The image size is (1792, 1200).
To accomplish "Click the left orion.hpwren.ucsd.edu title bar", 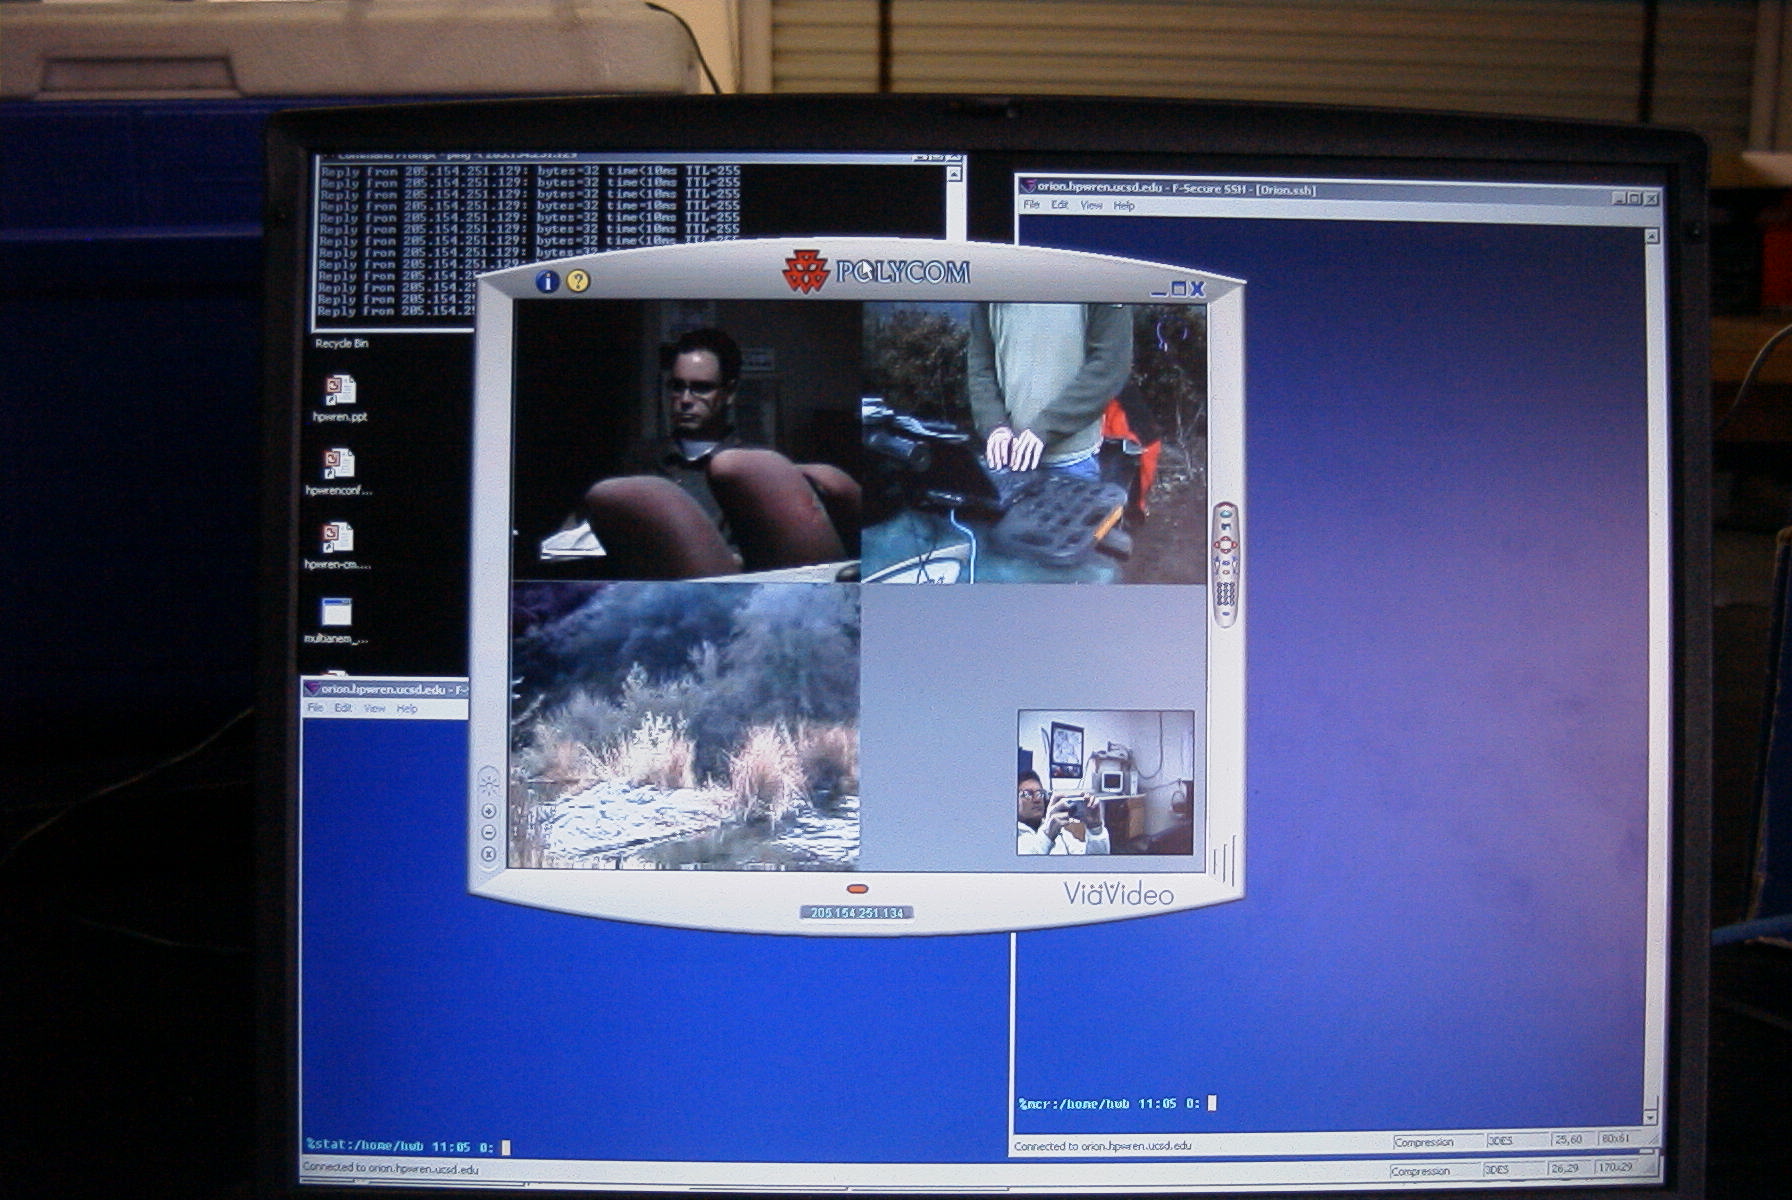I will [x=386, y=689].
